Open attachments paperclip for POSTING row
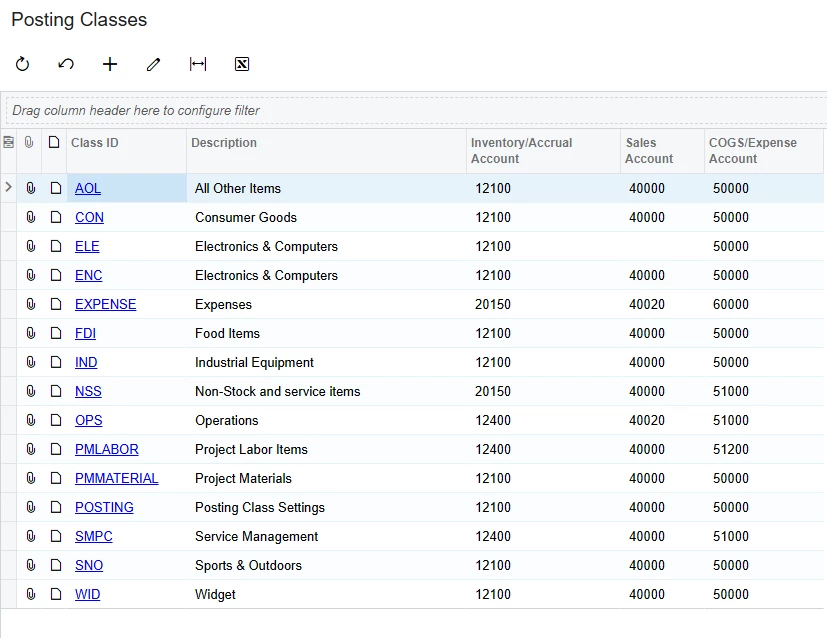The height and width of the screenshot is (638, 827). coord(31,507)
